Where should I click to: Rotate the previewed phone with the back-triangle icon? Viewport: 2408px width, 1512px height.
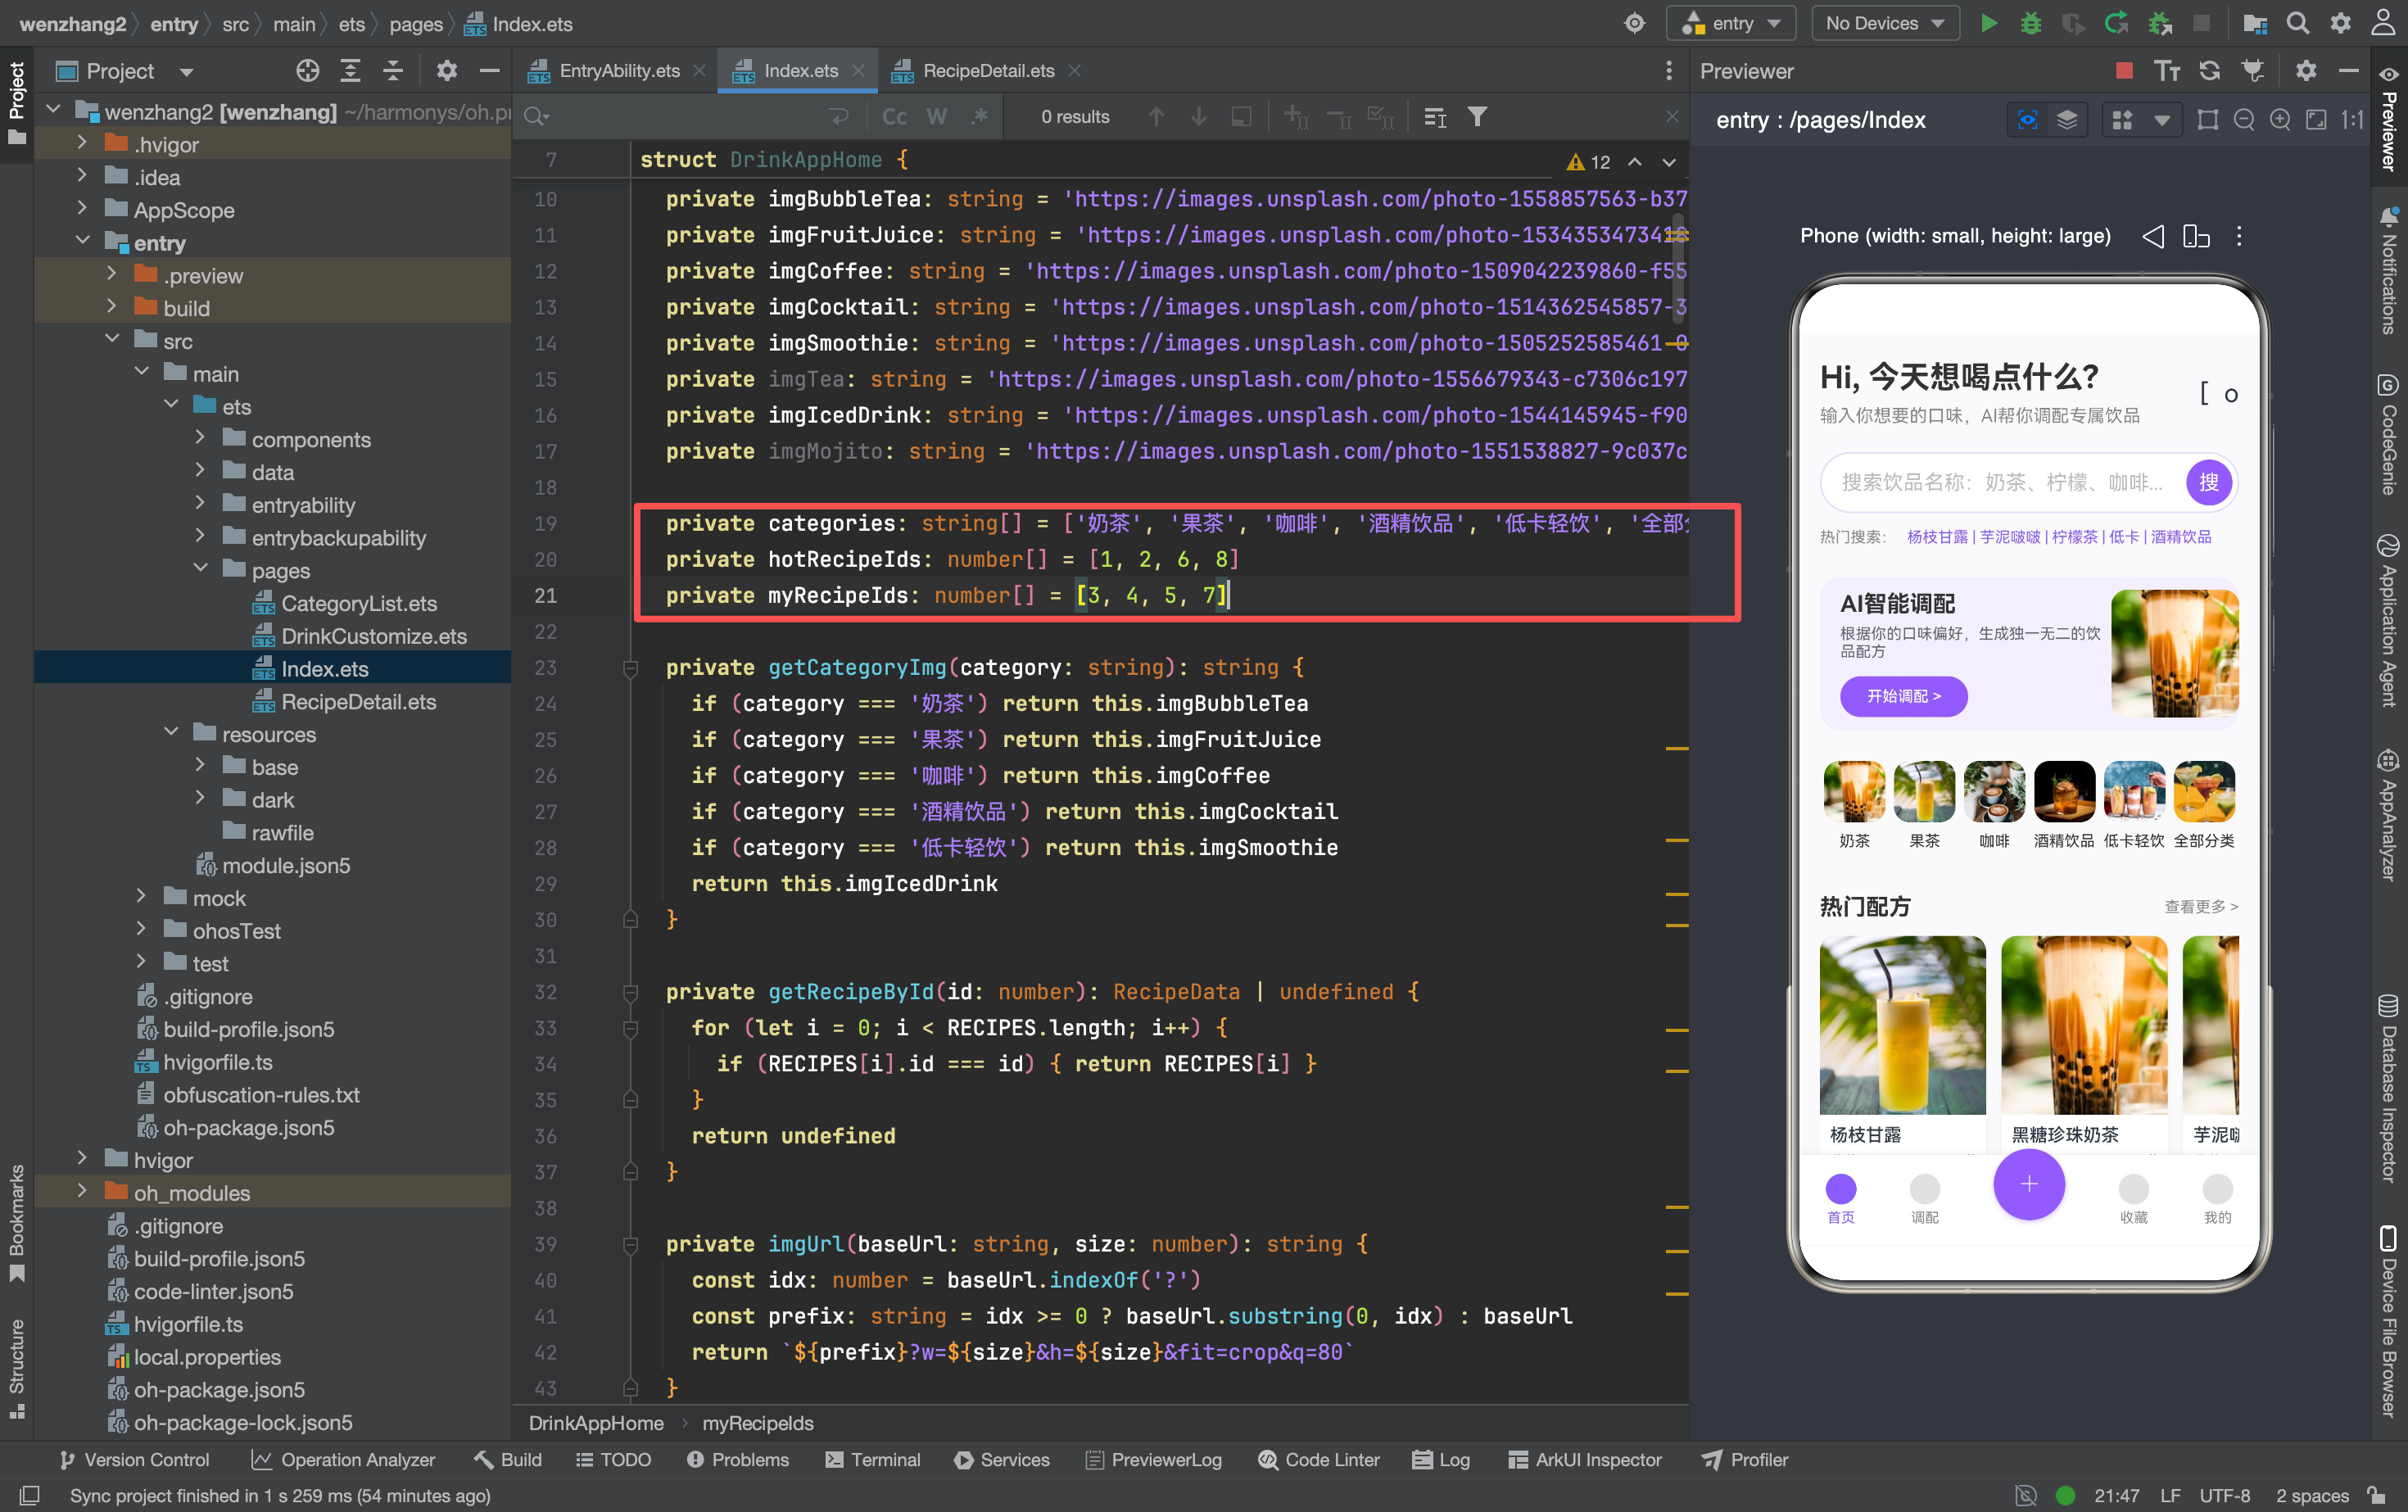tap(2153, 236)
